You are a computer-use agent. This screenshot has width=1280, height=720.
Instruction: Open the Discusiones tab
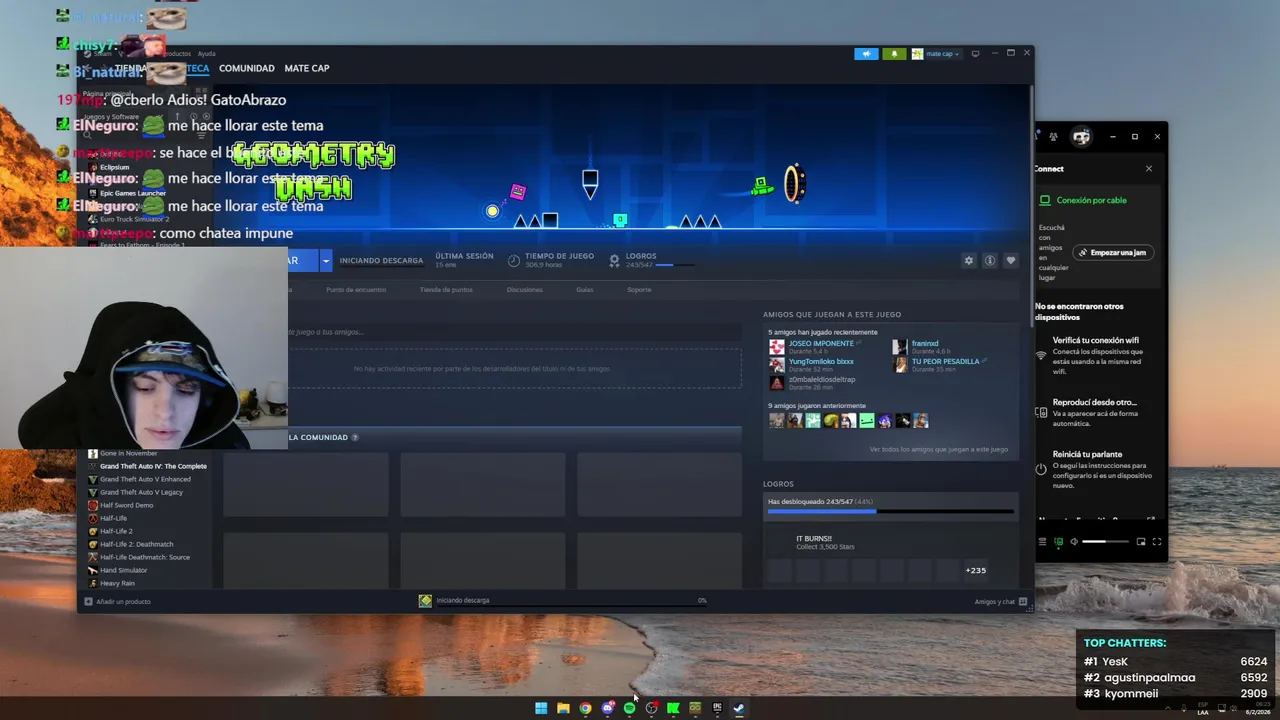(x=525, y=290)
